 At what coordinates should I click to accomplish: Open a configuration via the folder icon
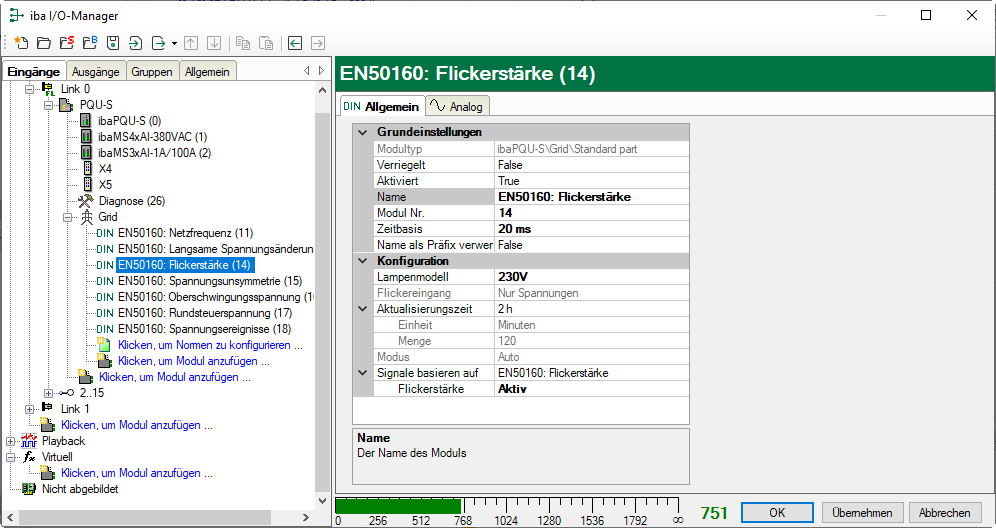(43, 43)
